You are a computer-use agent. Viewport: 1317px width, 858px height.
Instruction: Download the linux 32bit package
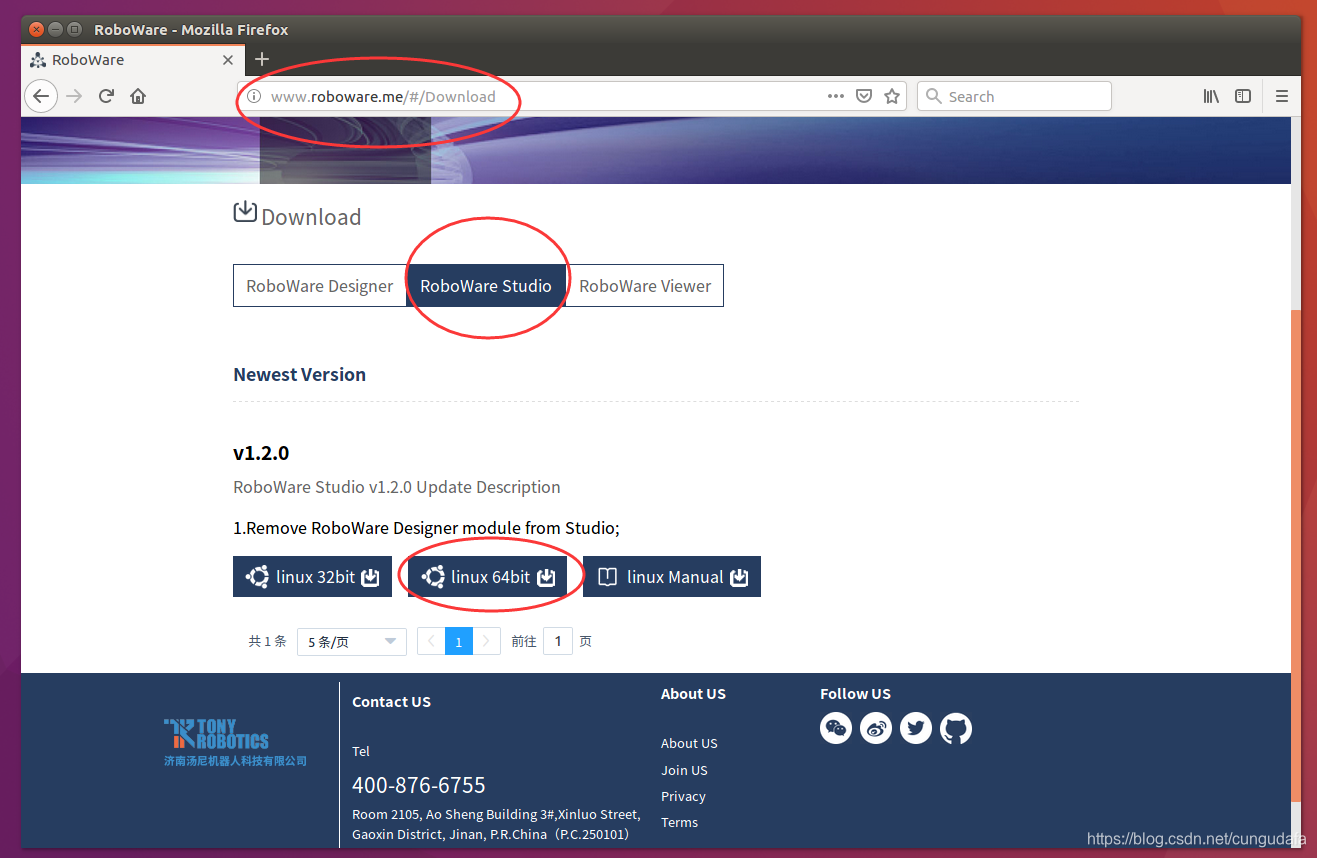click(312, 577)
